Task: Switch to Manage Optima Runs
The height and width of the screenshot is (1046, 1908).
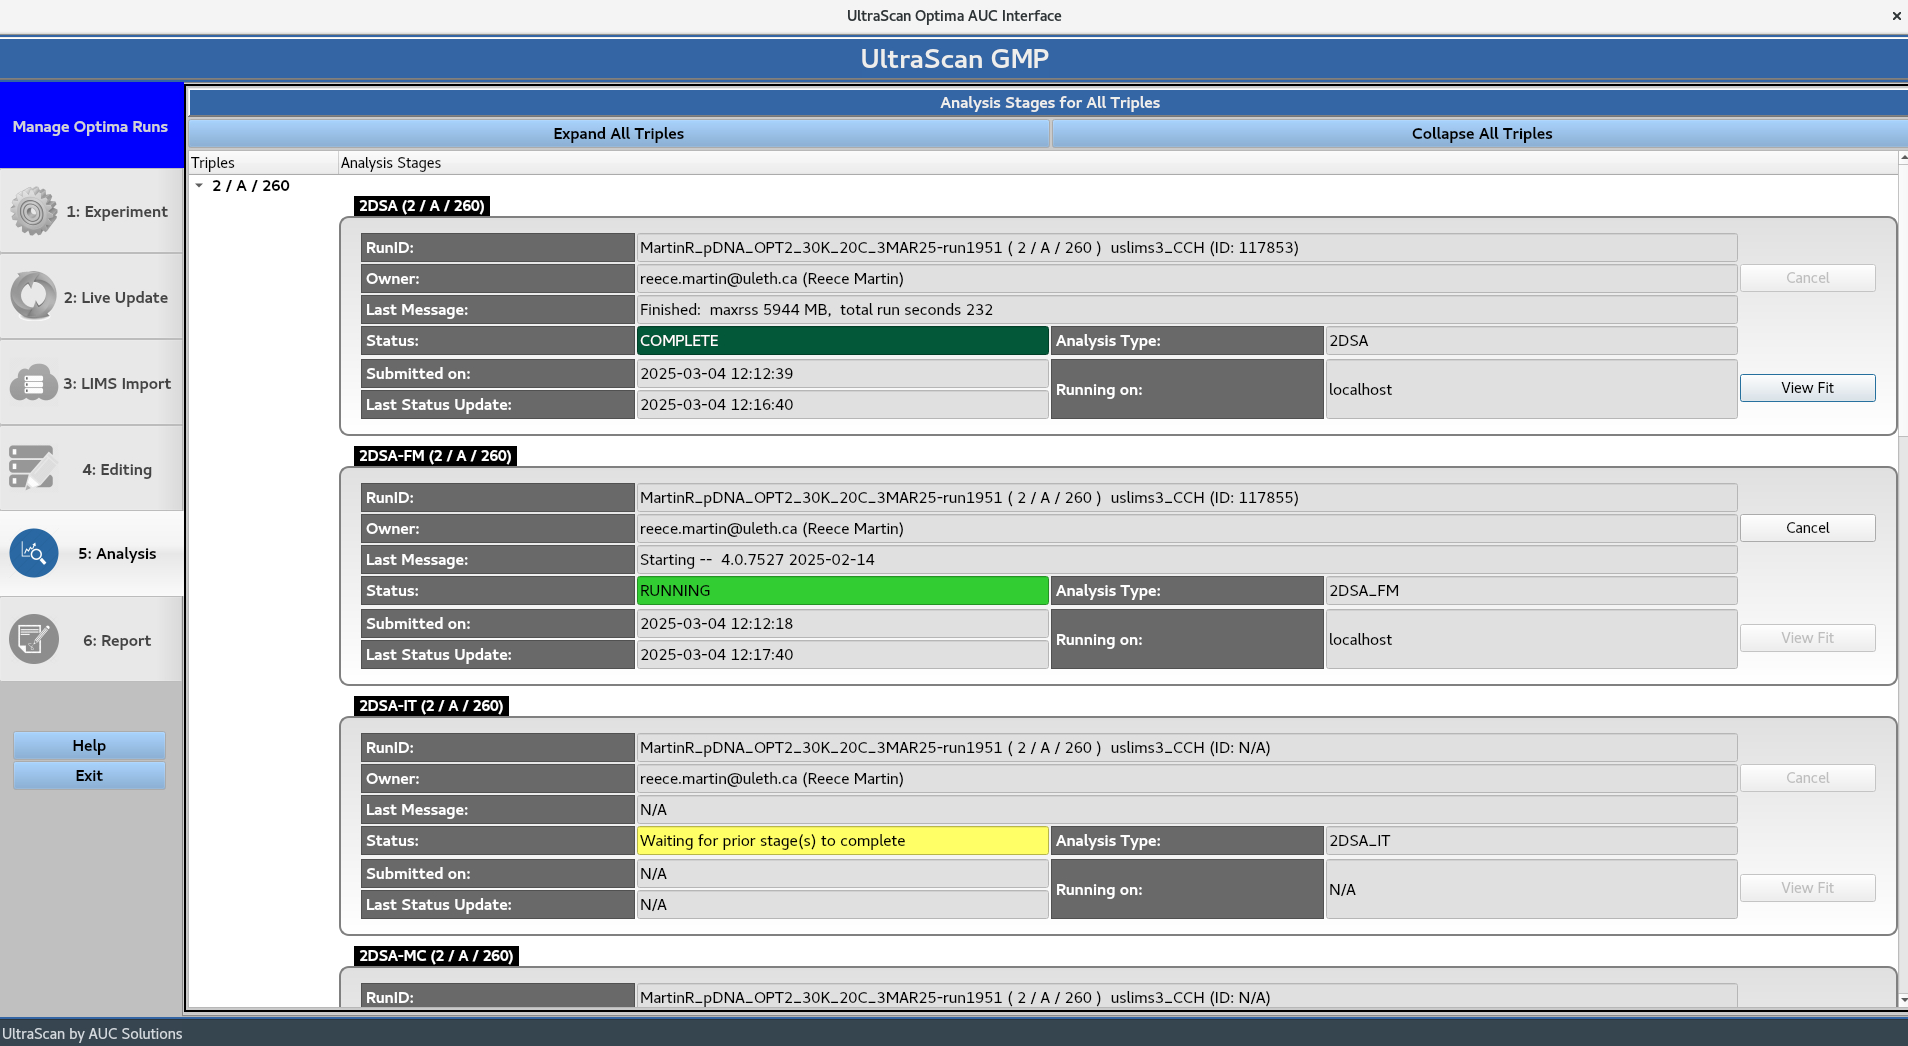Action: (x=89, y=126)
